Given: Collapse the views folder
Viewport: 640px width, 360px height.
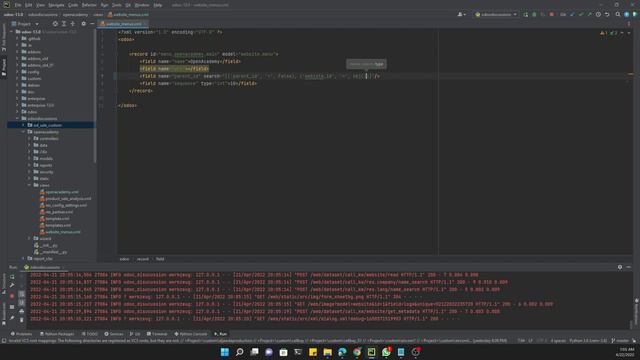Looking at the screenshot, I should coord(29,185).
